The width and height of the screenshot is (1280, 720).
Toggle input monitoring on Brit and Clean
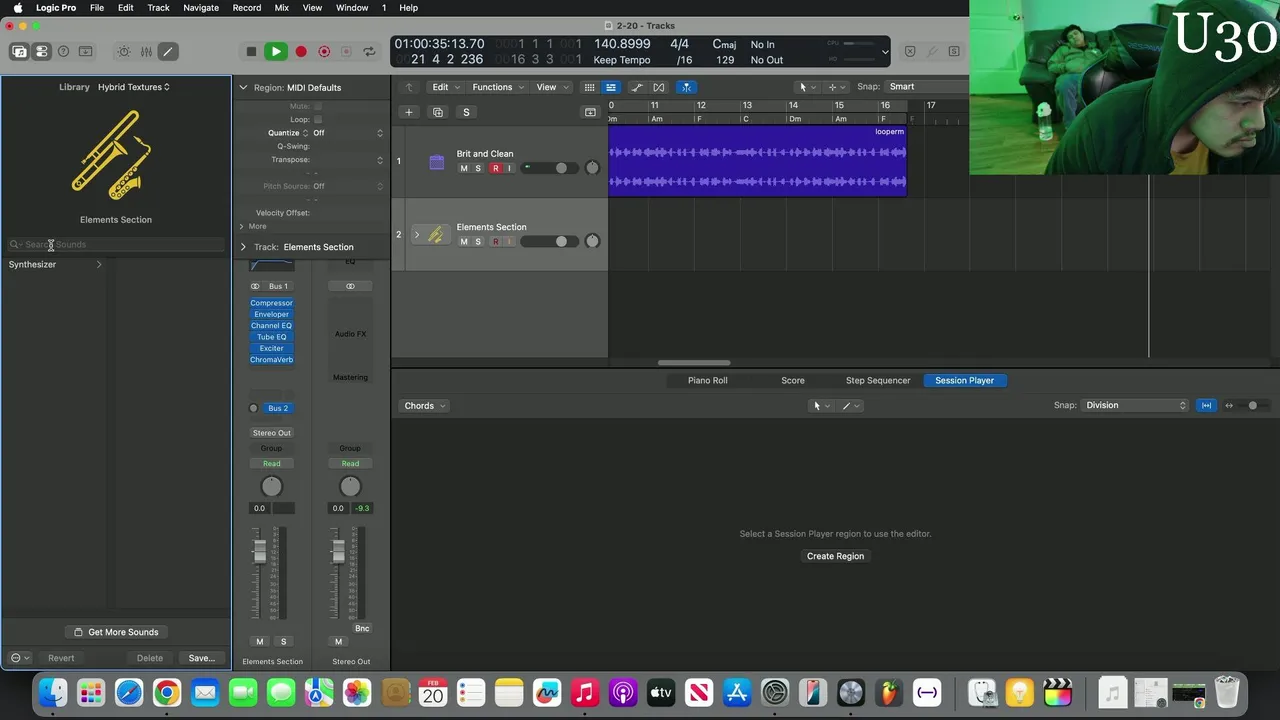(x=509, y=168)
